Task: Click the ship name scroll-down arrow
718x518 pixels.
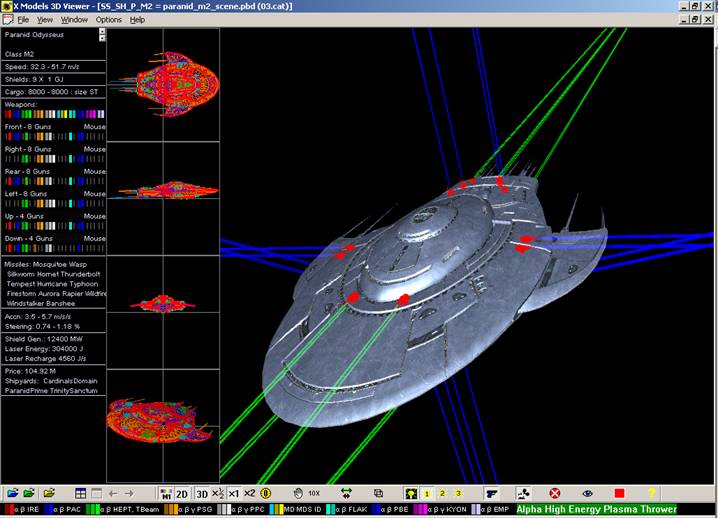Action: click(102, 38)
